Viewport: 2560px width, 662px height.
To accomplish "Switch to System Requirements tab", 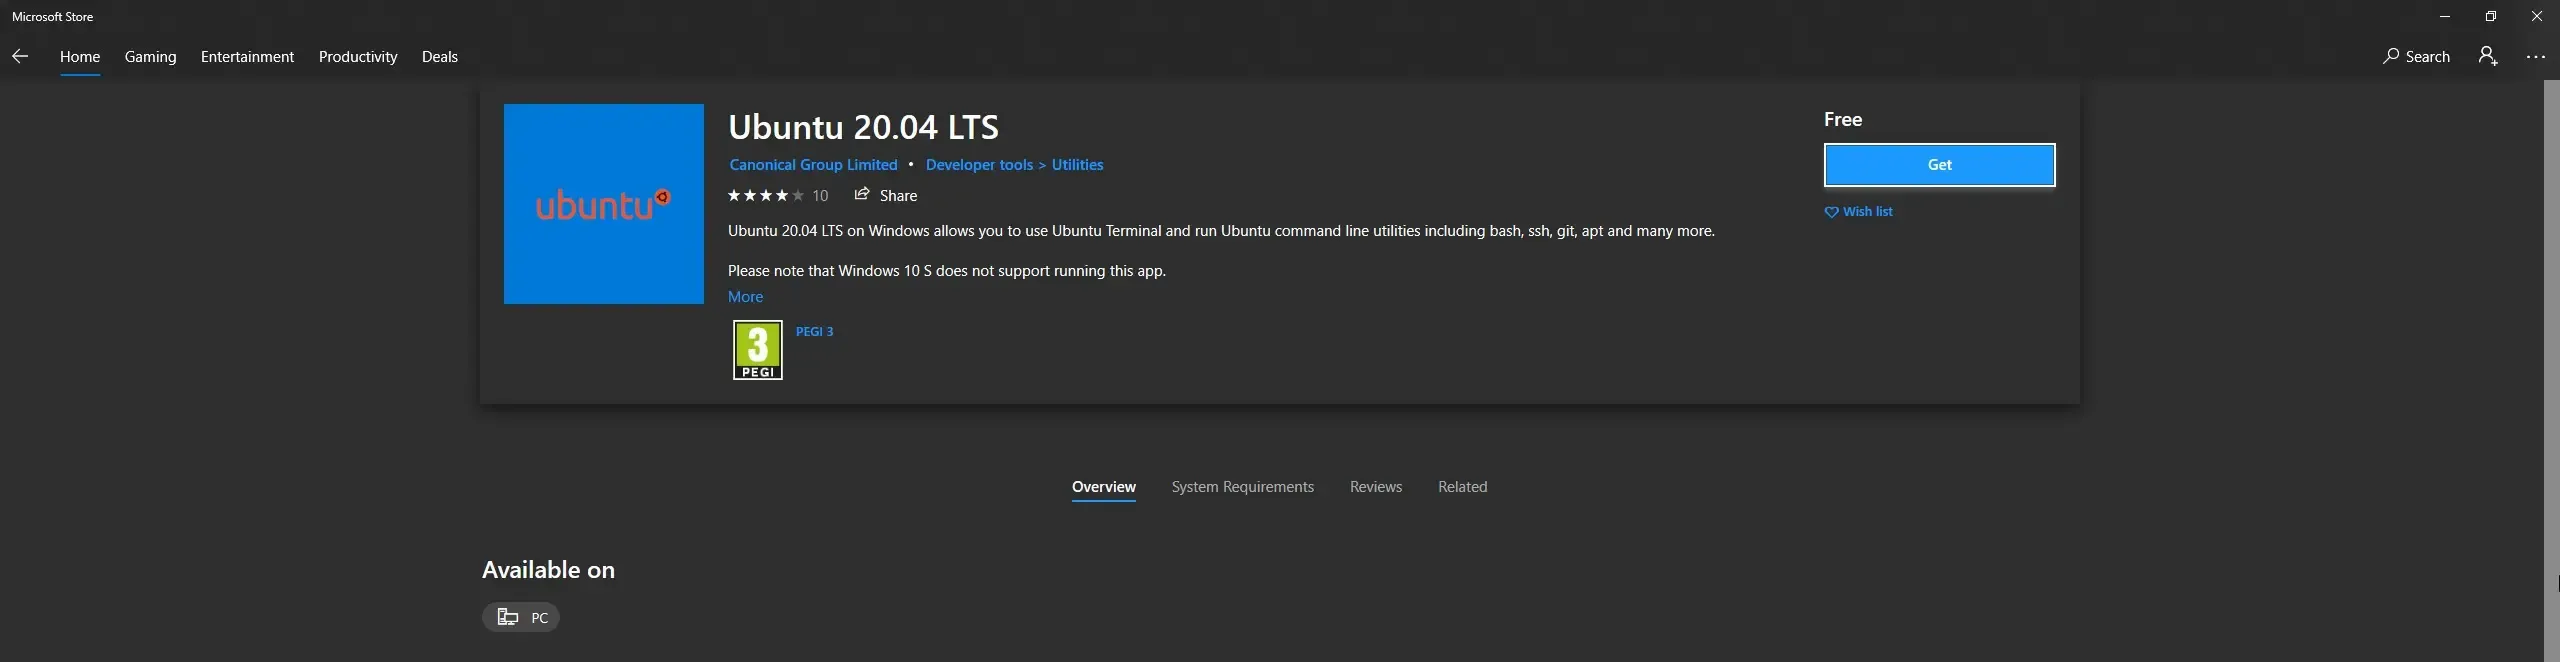I will pos(1243,487).
